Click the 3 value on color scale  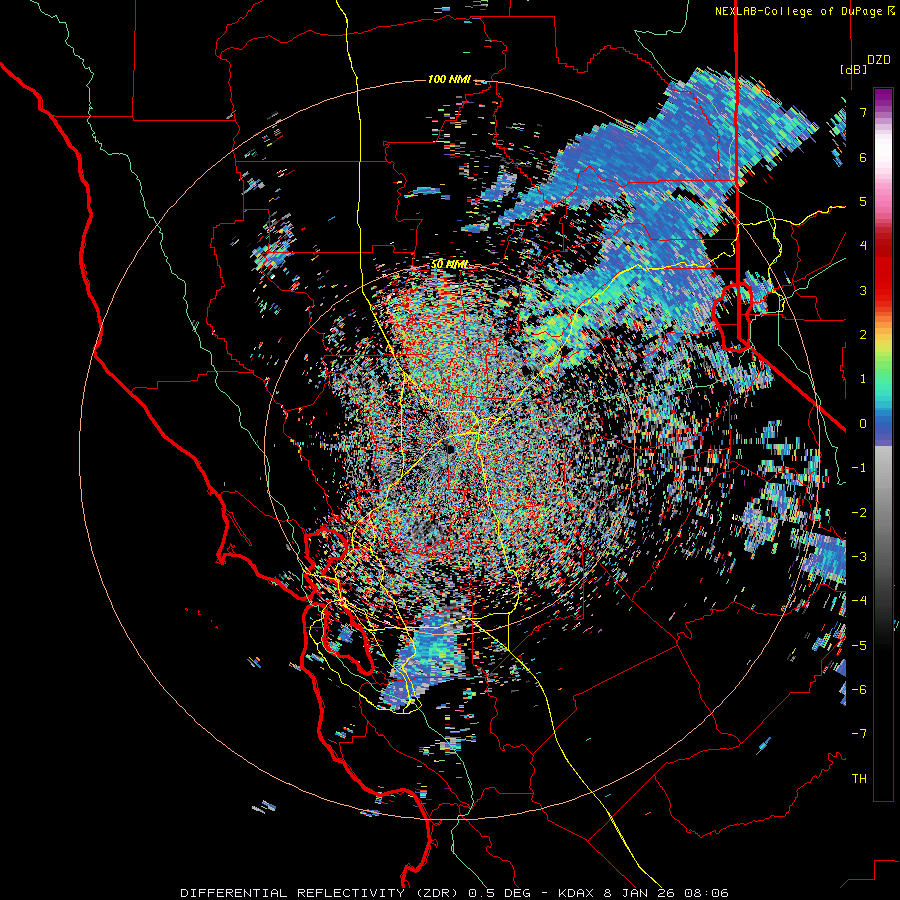coord(863,290)
